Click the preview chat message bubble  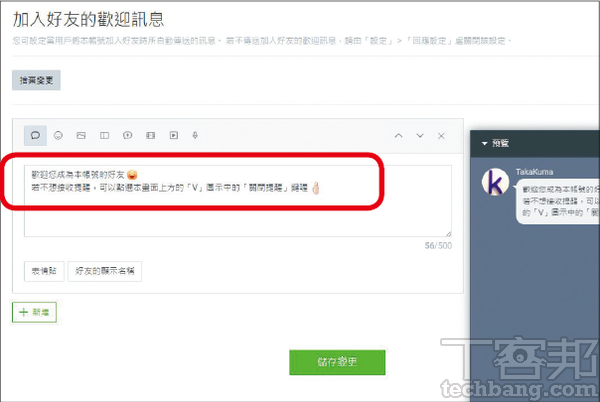[557, 202]
